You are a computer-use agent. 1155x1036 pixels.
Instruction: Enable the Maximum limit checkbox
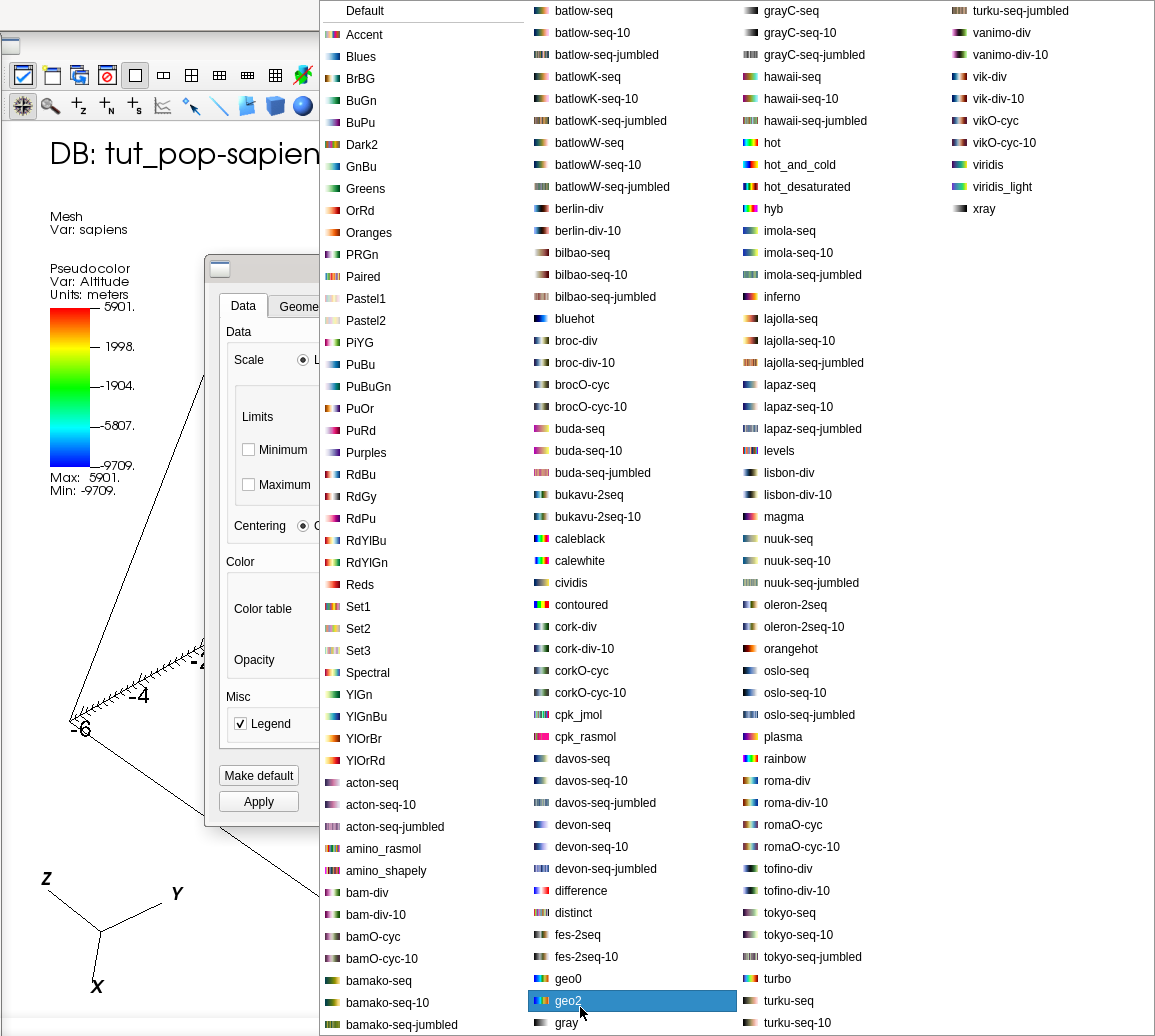click(x=249, y=485)
